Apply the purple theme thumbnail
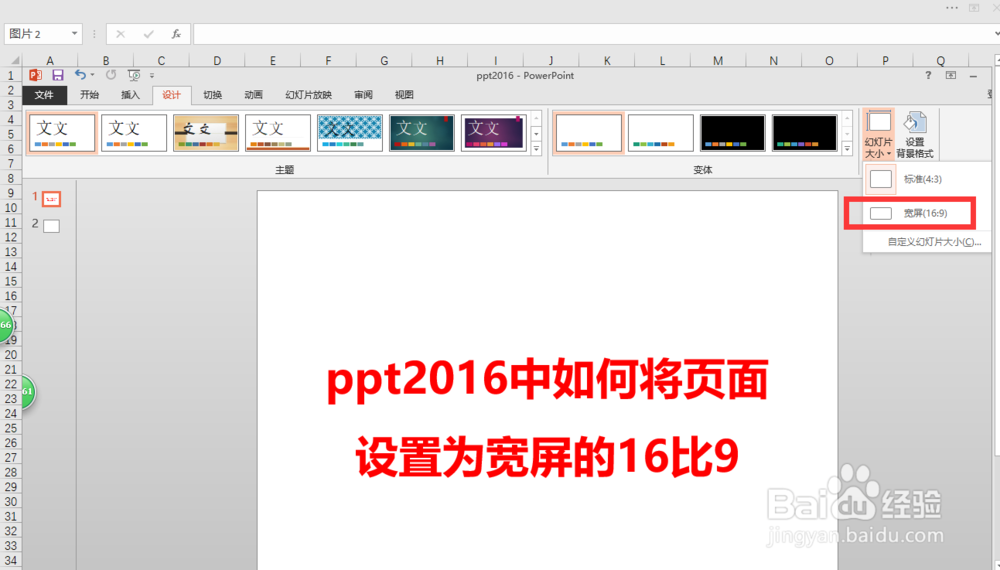The image size is (1000, 570). (494, 133)
